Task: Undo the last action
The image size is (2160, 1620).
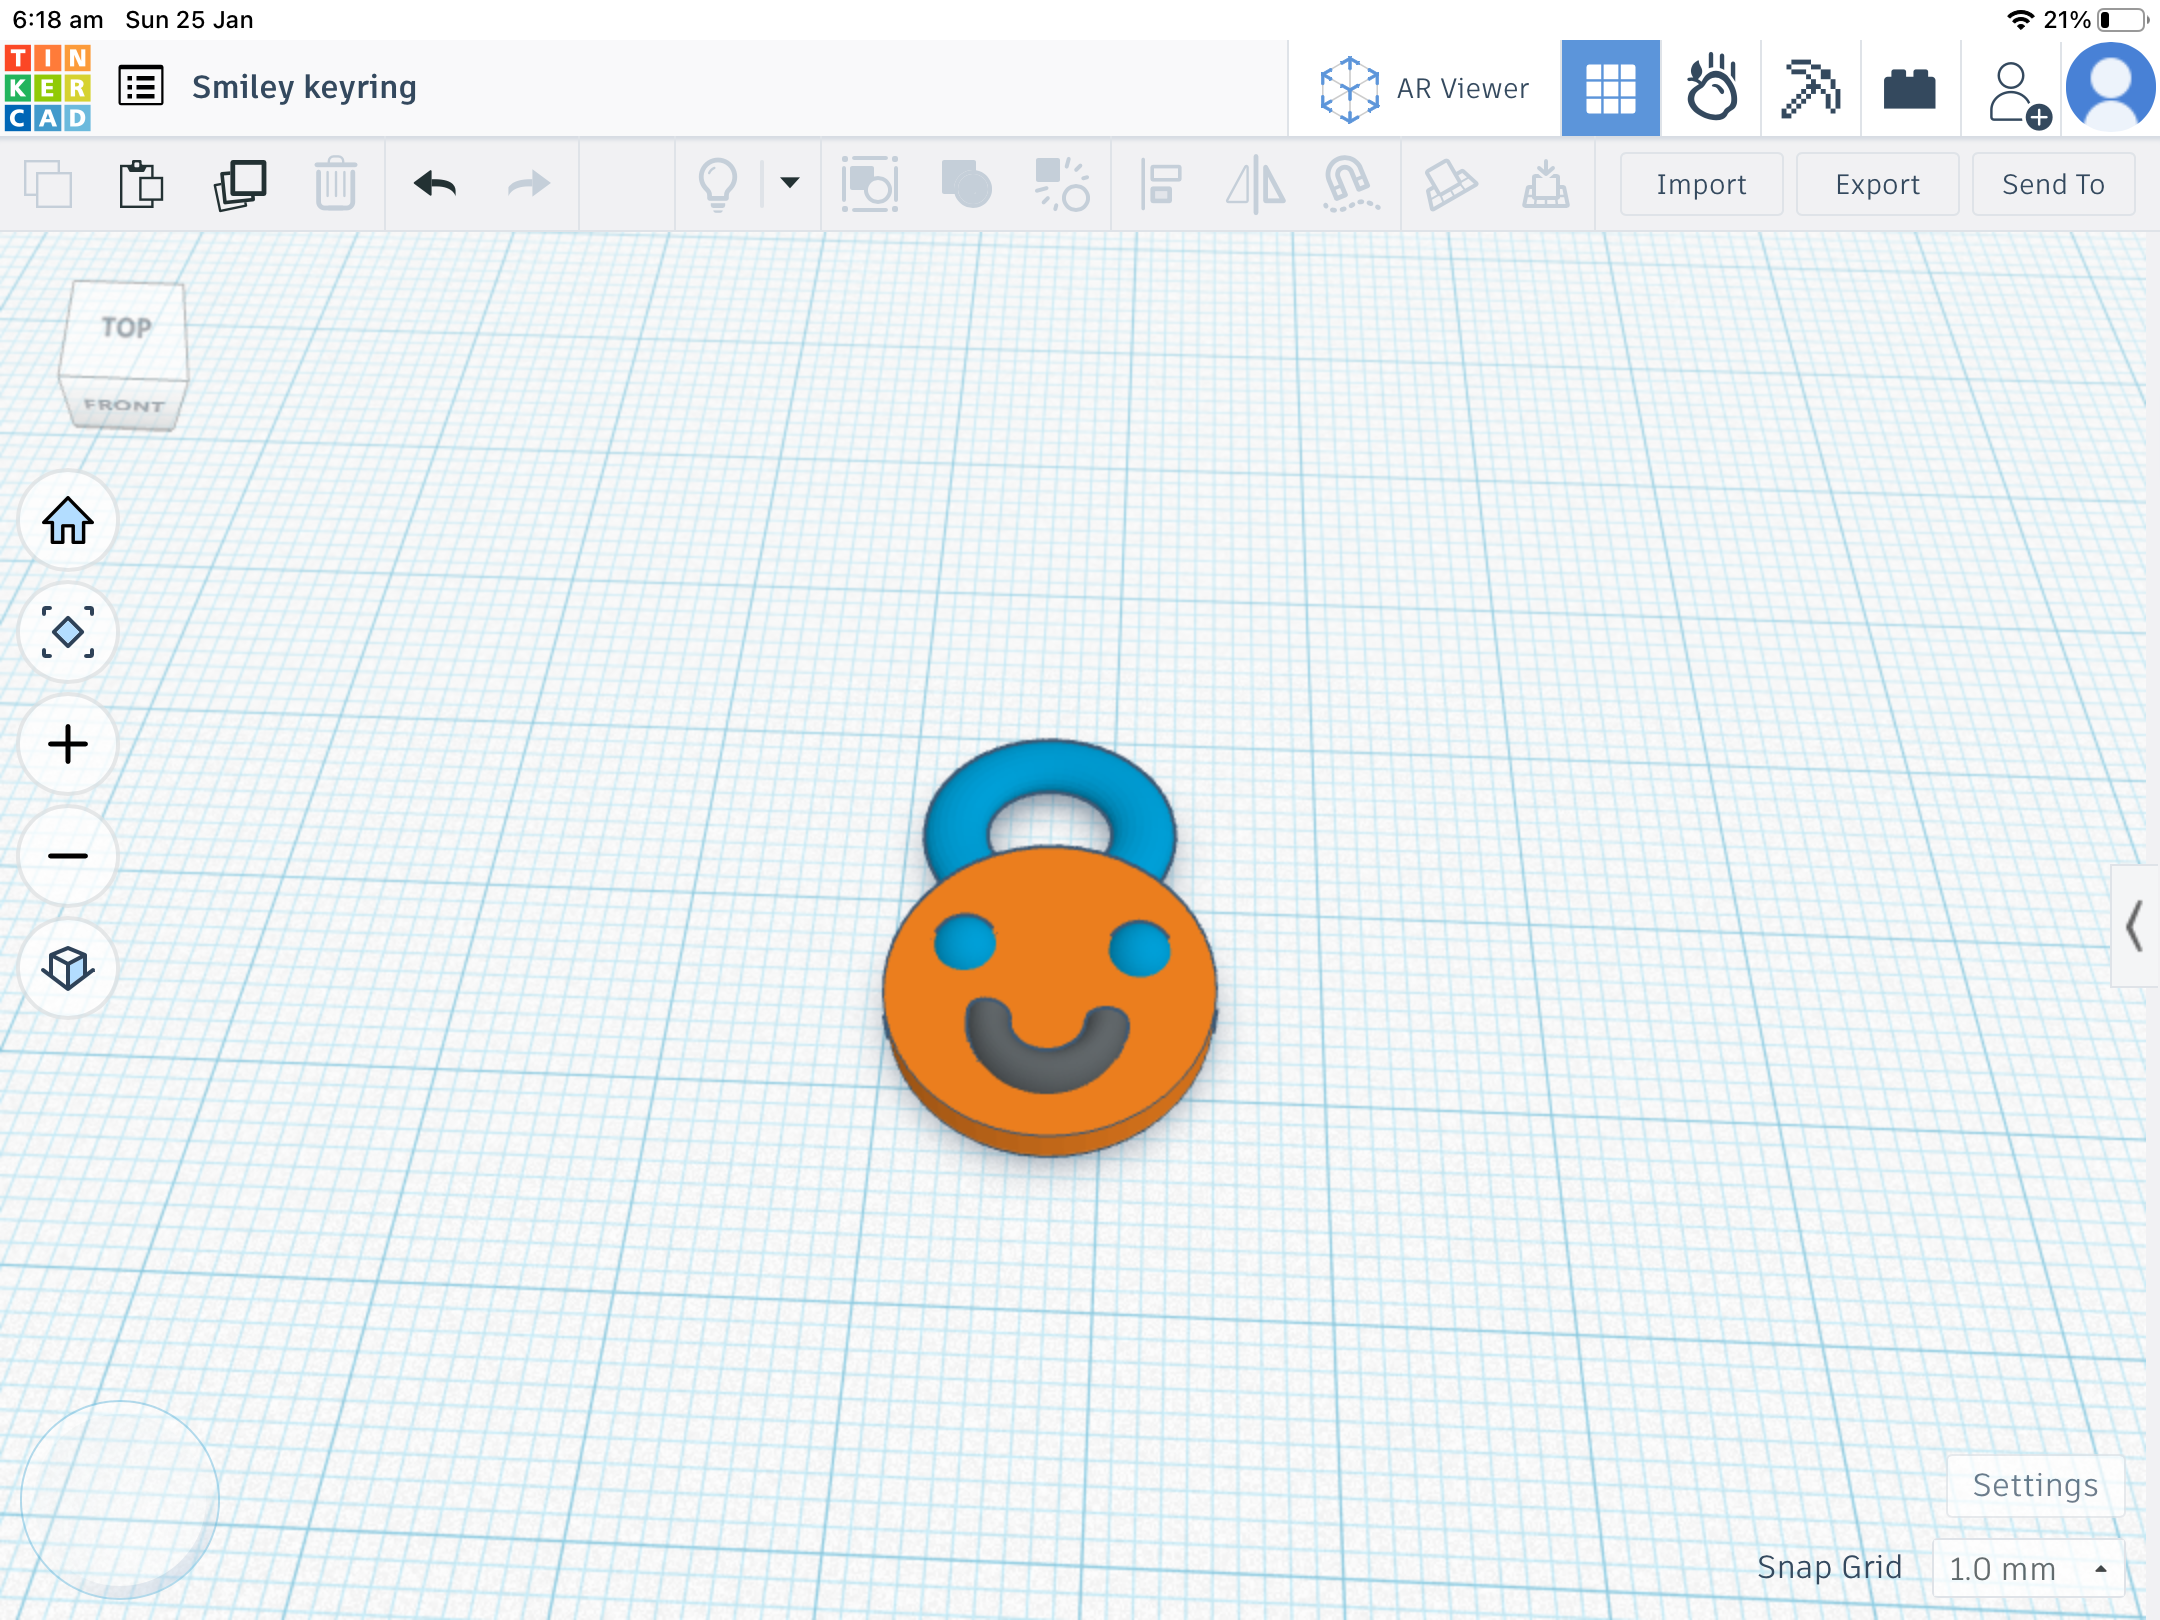Action: pos(435,184)
